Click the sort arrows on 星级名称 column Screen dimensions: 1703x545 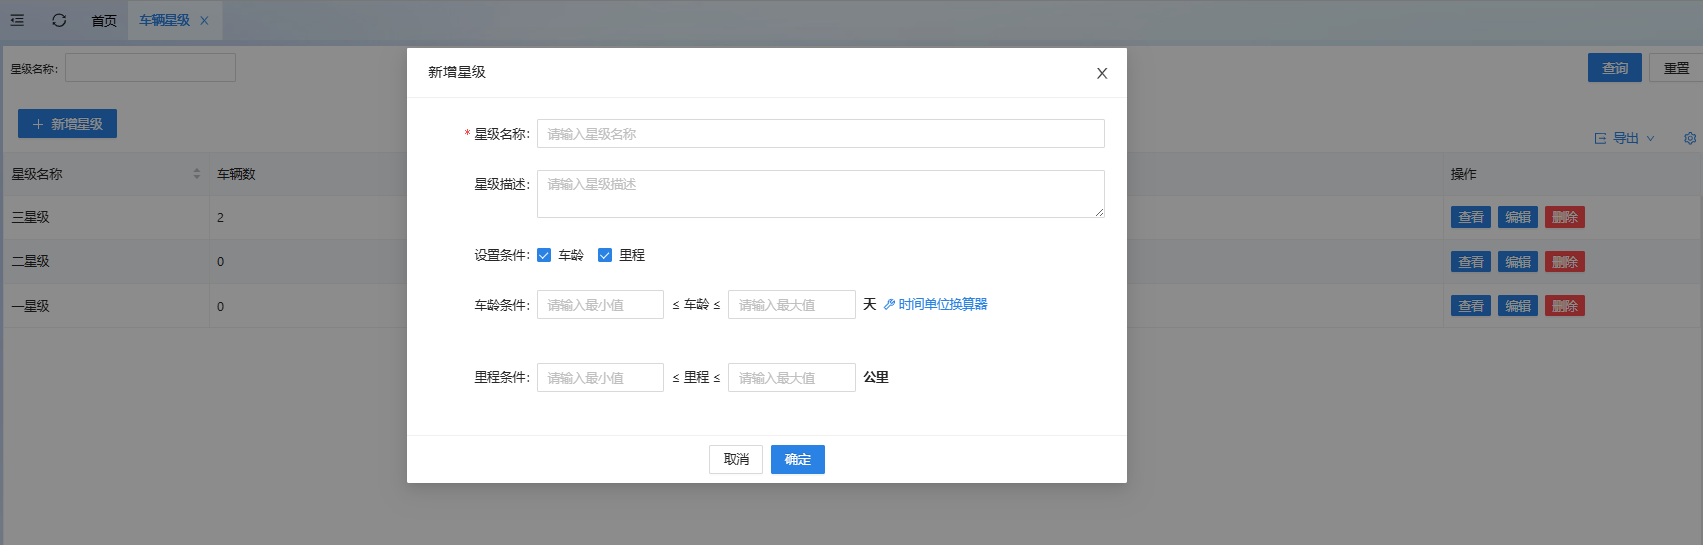coord(196,174)
